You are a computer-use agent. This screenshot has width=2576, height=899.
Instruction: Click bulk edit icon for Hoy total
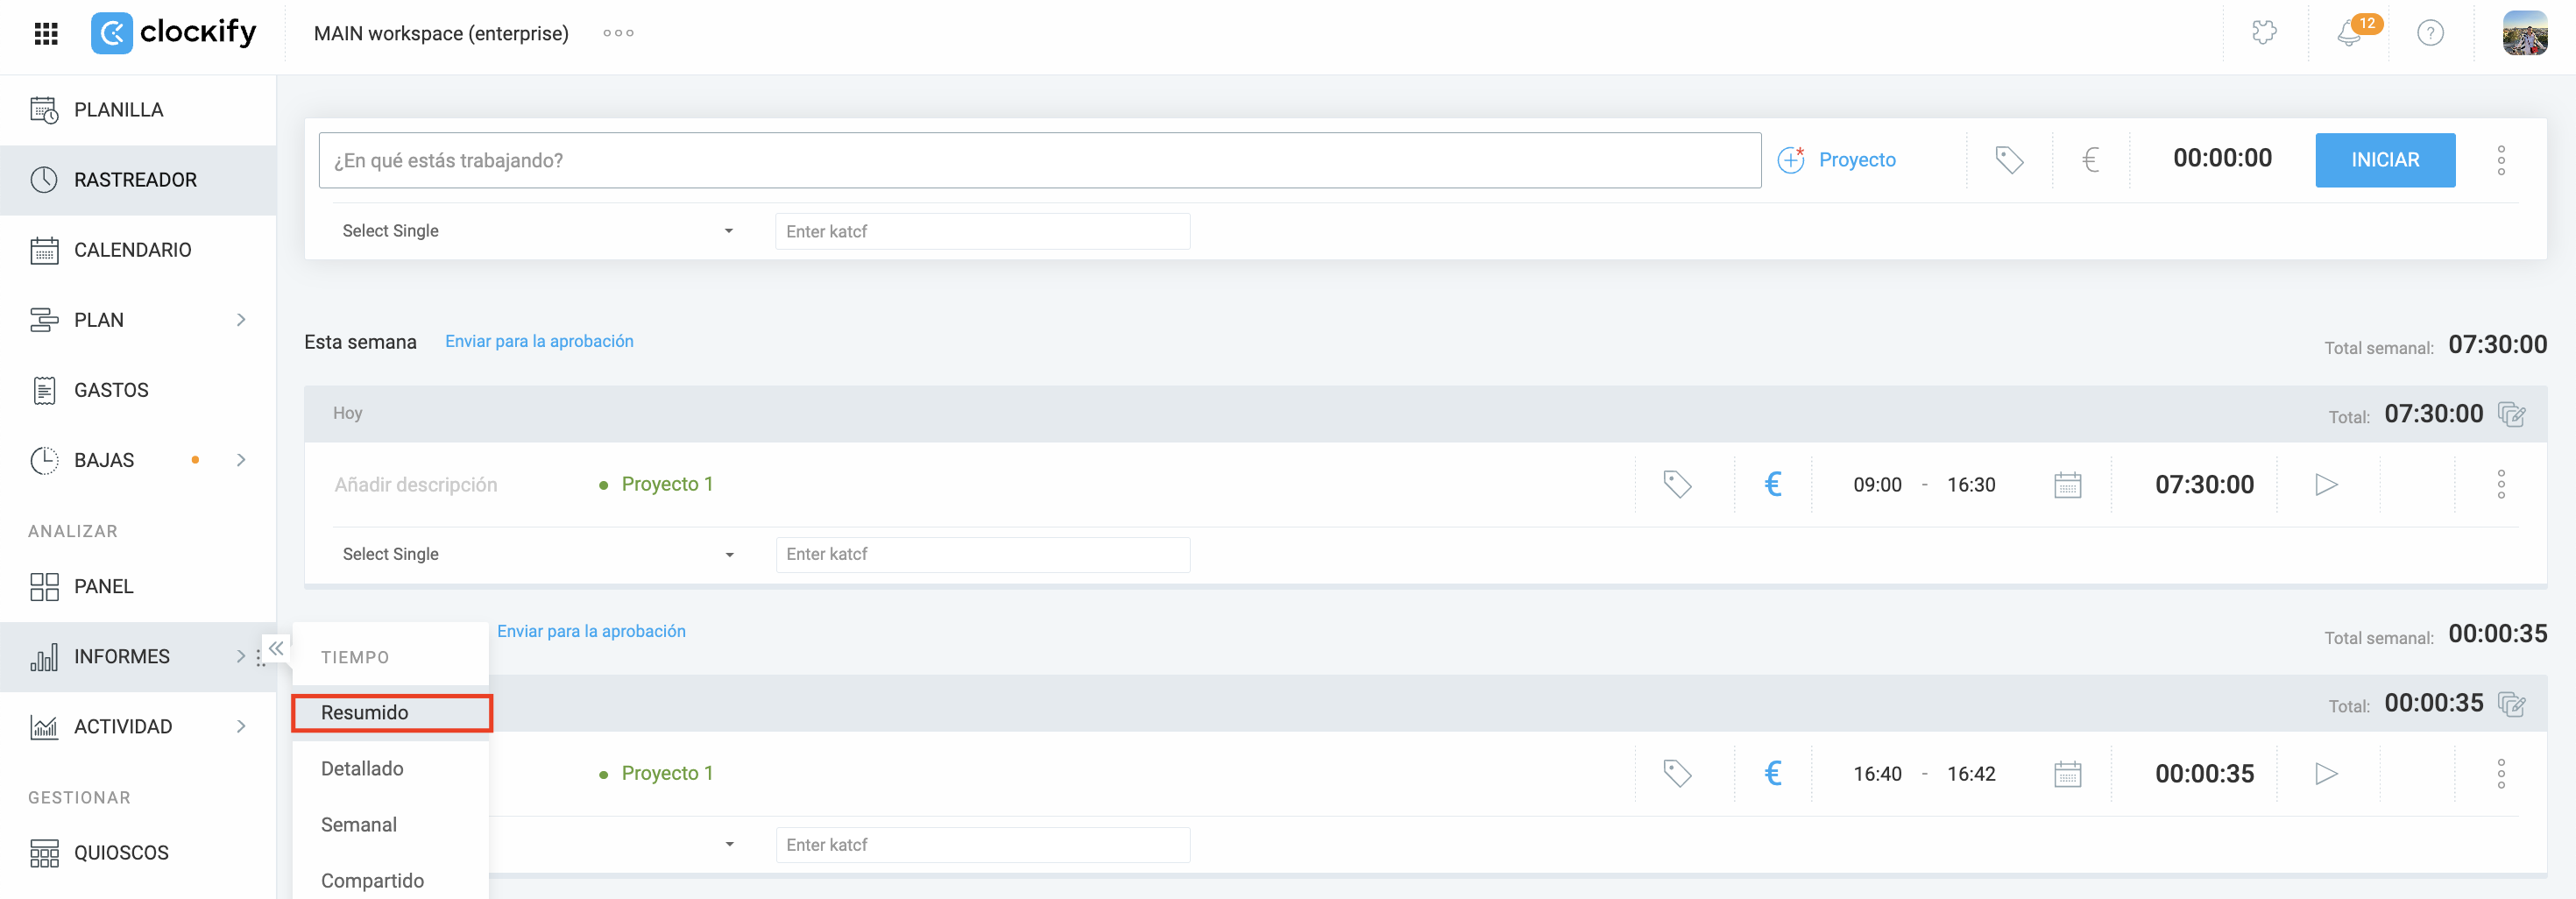(2511, 414)
